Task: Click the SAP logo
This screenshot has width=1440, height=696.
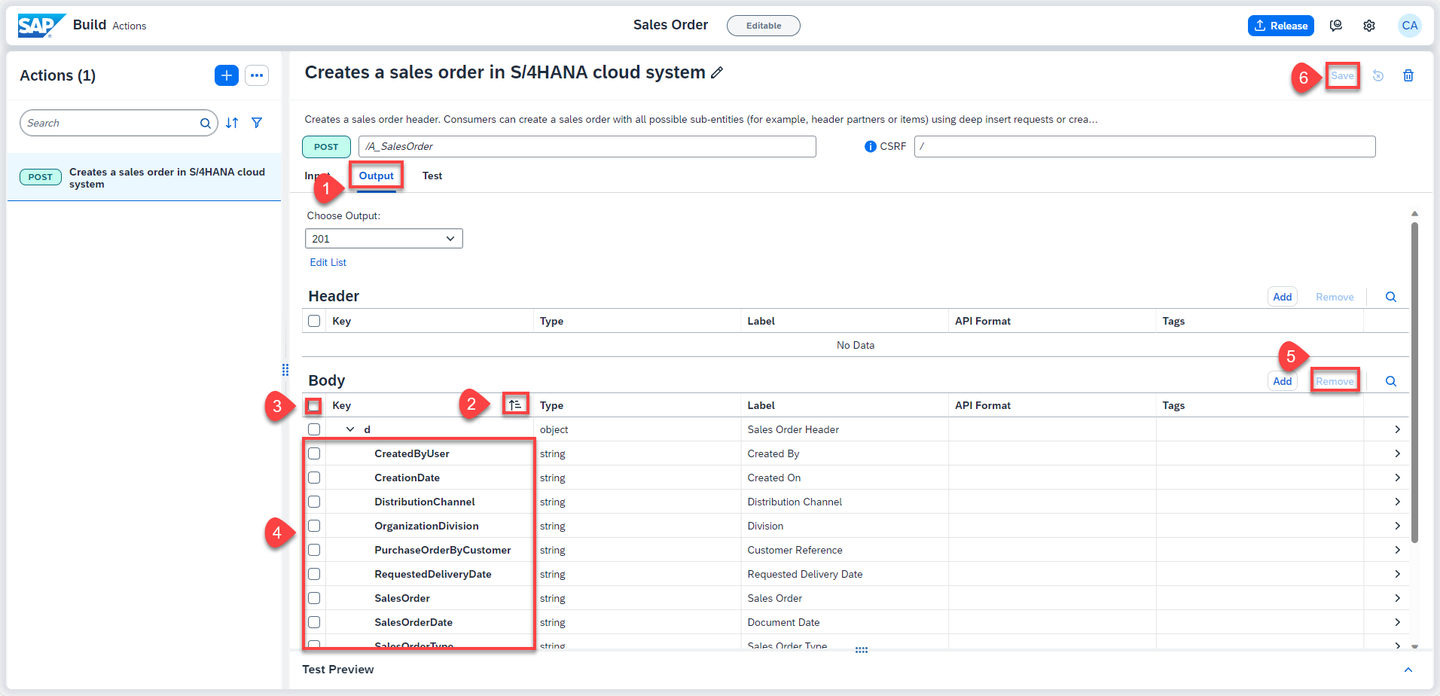Action: pos(42,25)
